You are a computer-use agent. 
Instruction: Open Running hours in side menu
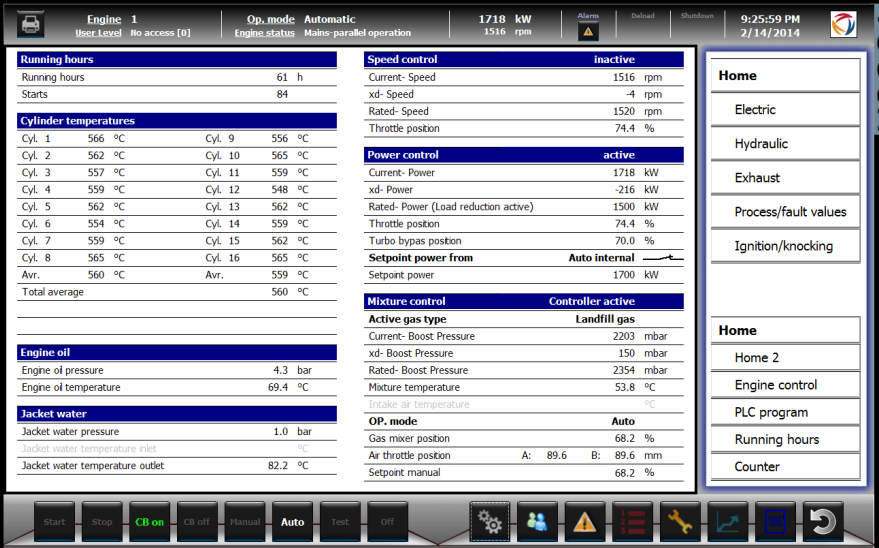[x=785, y=440]
